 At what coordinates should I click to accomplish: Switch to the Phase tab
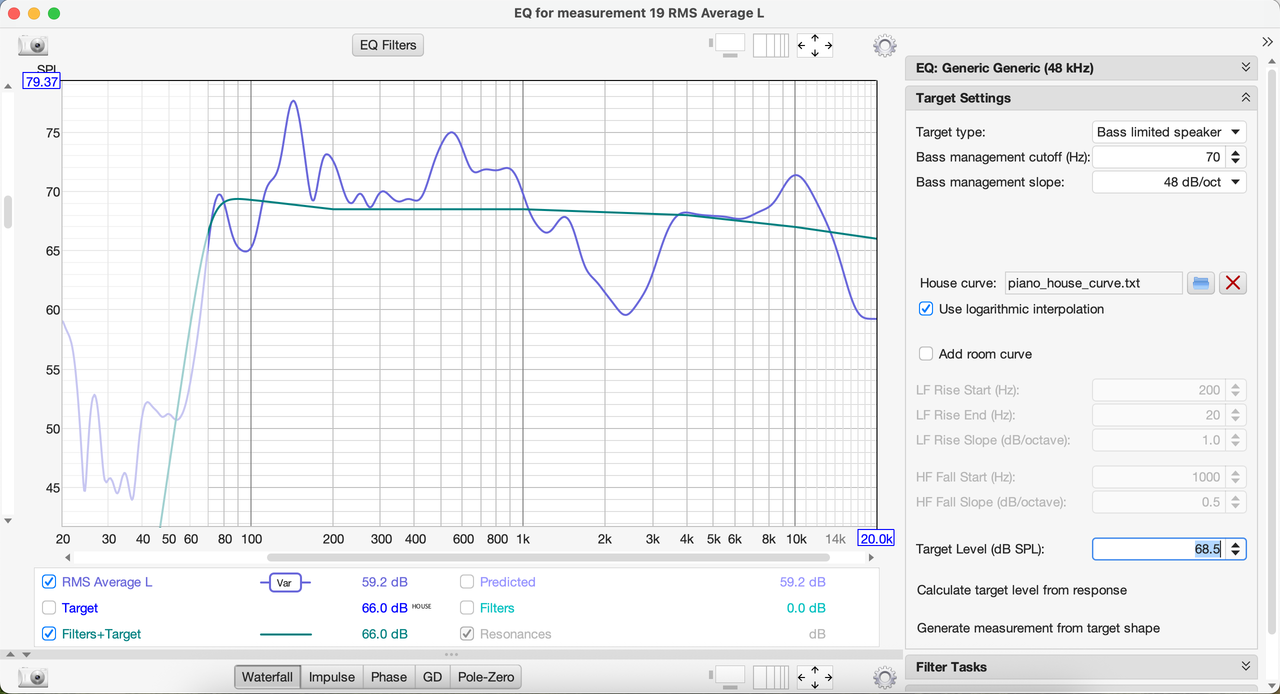(389, 677)
